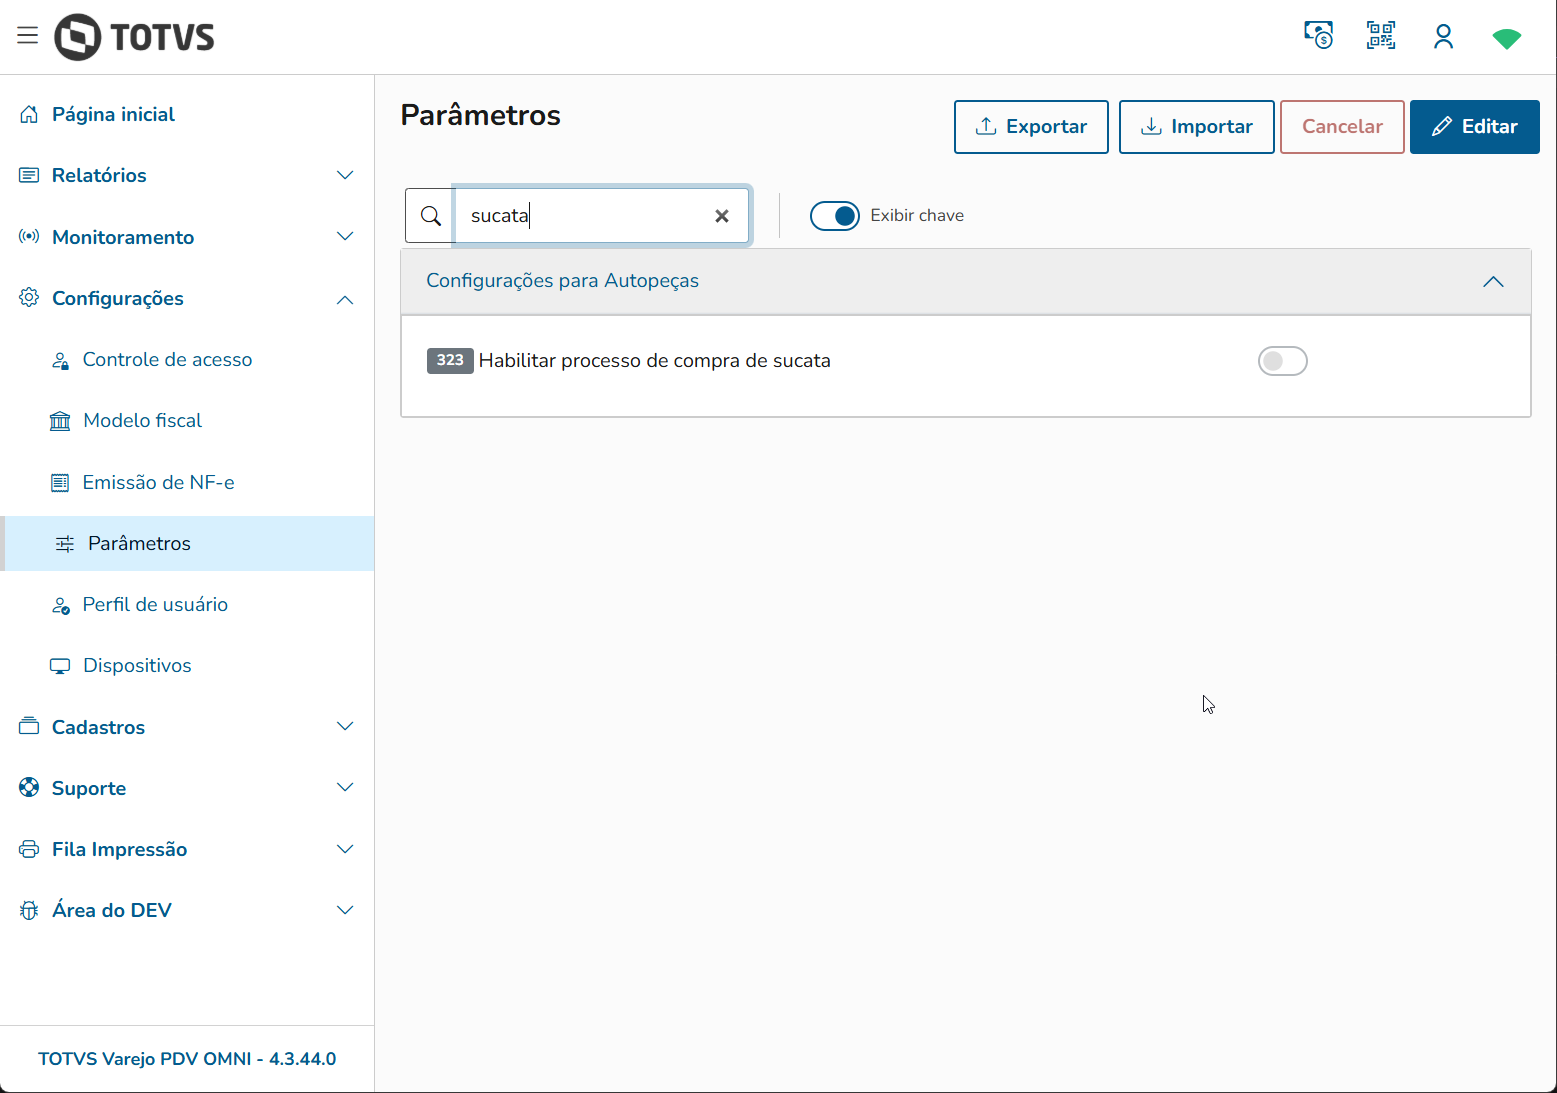Image resolution: width=1557 pixels, height=1093 pixels.
Task: Click the green connection status icon
Action: (x=1506, y=38)
